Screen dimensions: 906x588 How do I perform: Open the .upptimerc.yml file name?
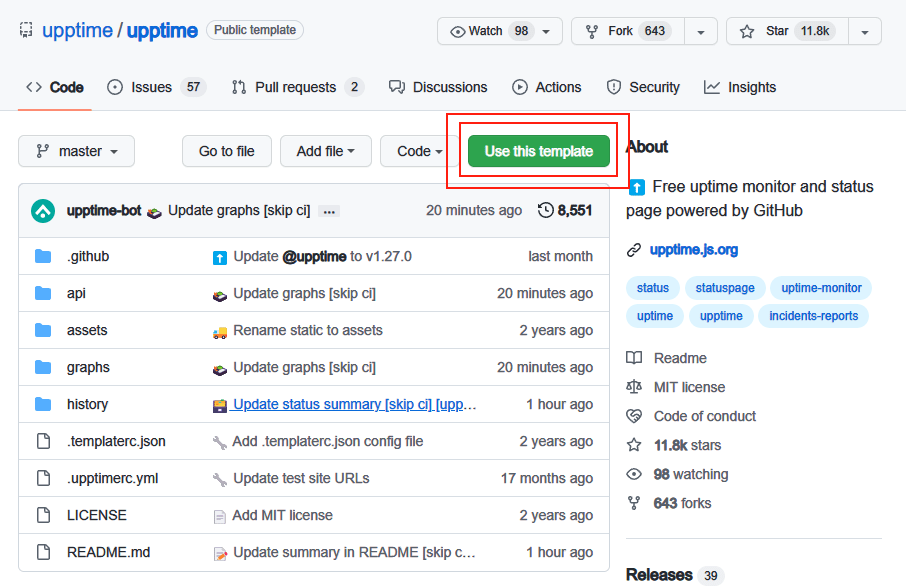pos(113,478)
